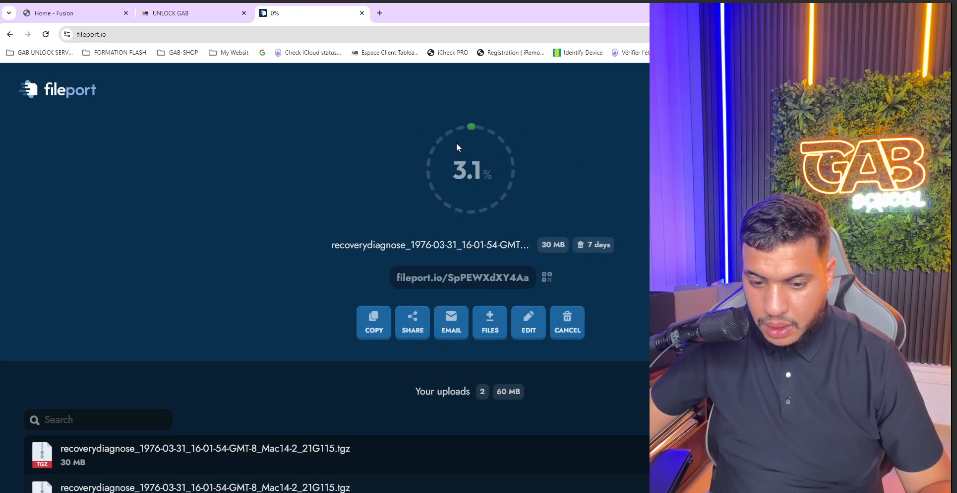The height and width of the screenshot is (493, 957).
Task: Click the fileport.io address bar
Action: 354,34
